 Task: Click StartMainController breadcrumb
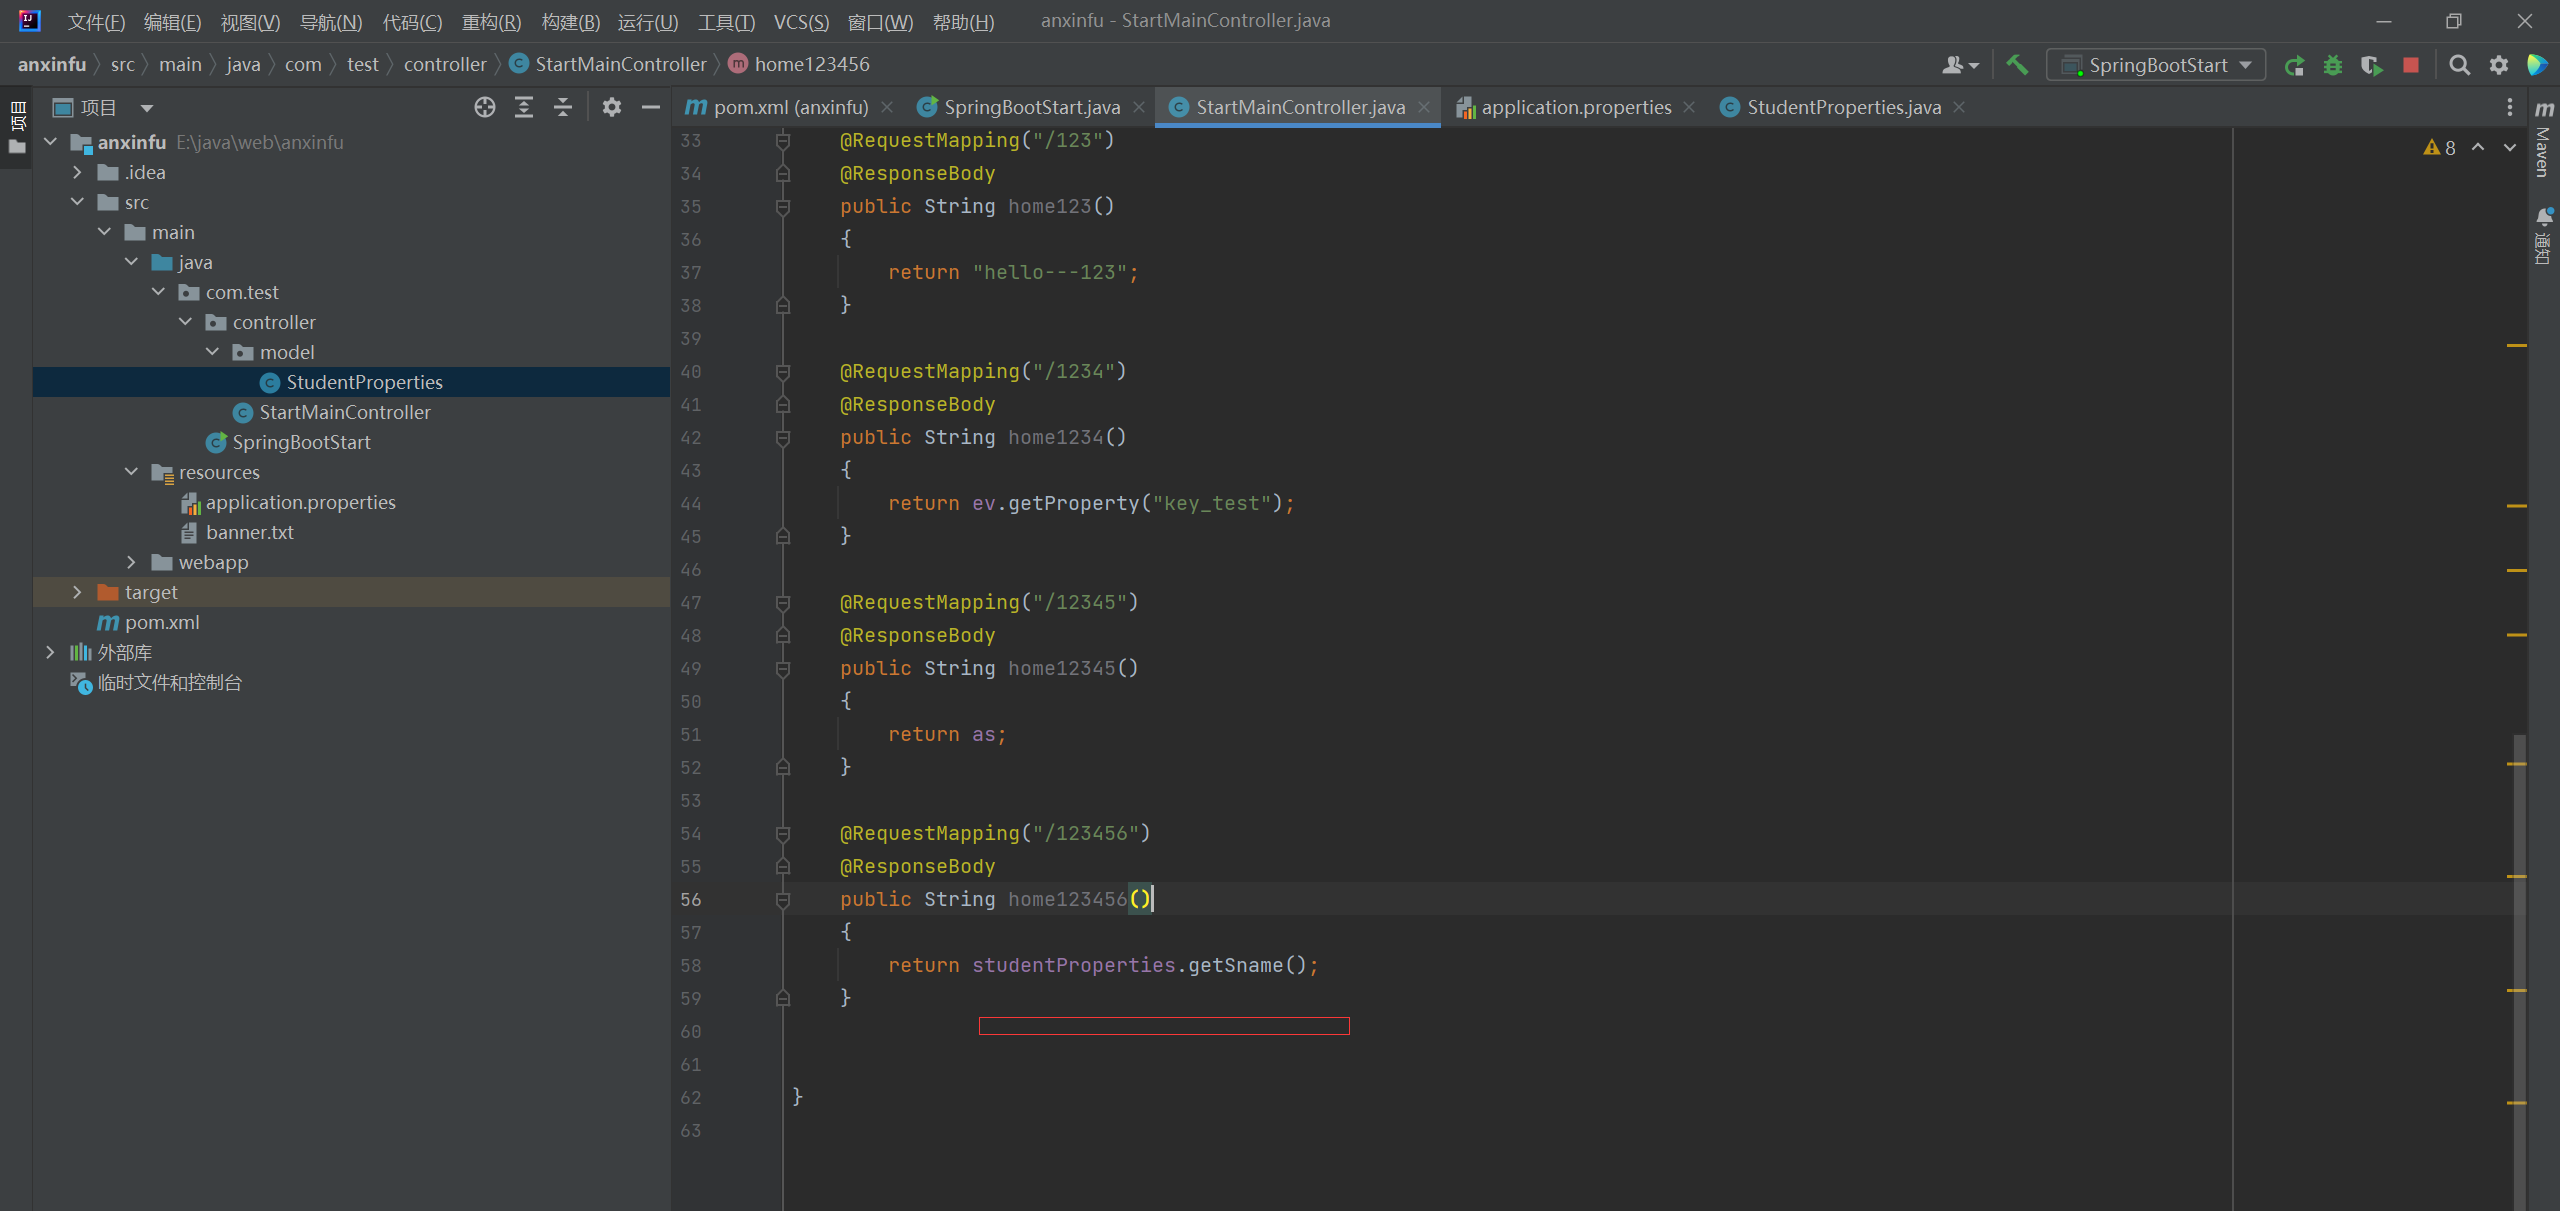pyautogui.click(x=620, y=64)
